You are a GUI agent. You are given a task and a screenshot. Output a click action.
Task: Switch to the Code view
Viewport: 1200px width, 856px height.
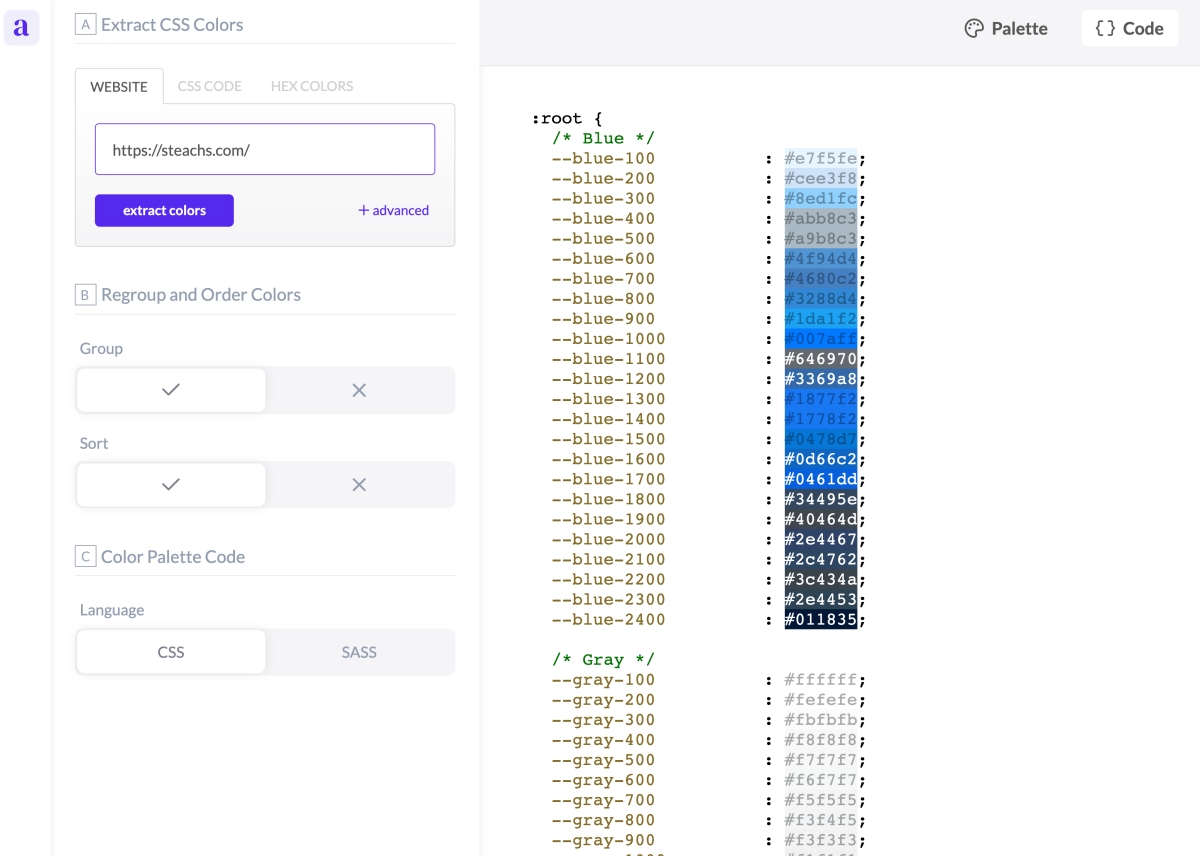tap(1129, 28)
